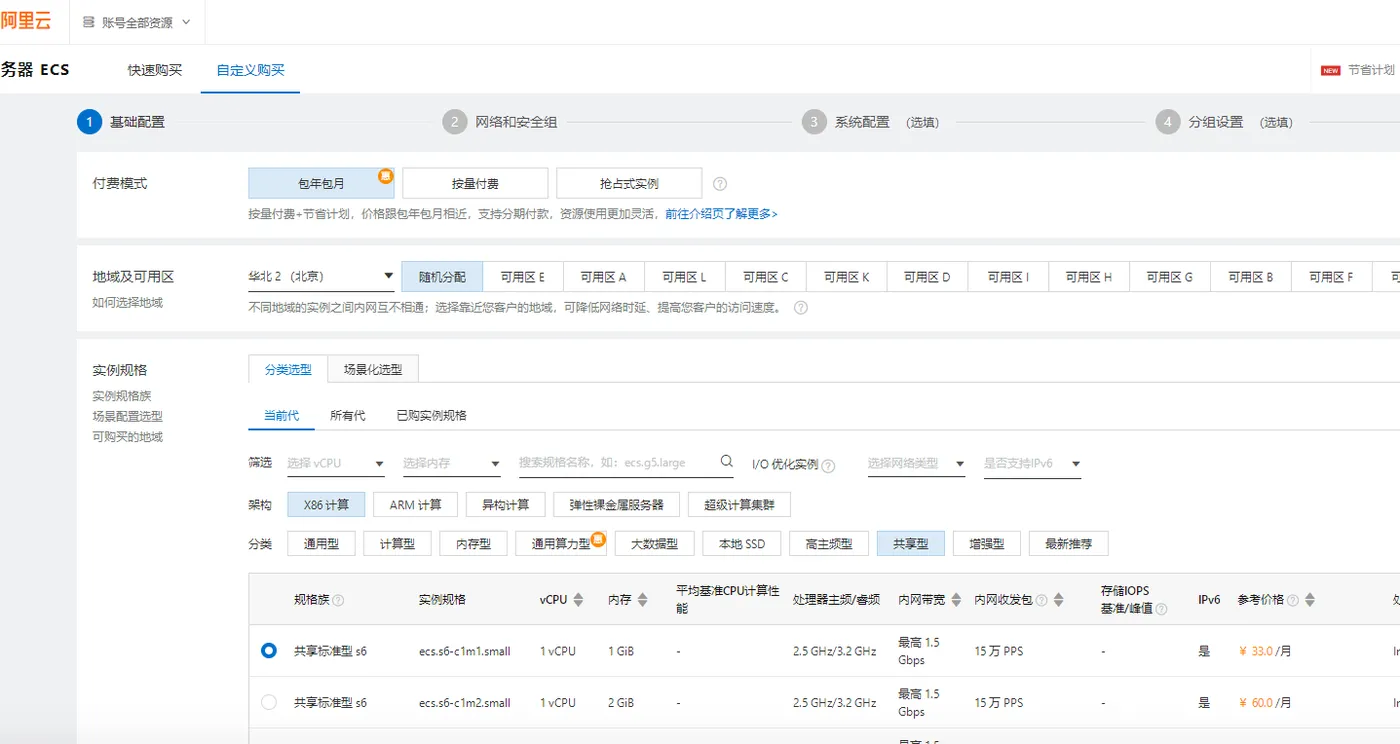This screenshot has height=744, width=1400.
Task: Switch to 快速购买 tab
Action: [x=155, y=71]
